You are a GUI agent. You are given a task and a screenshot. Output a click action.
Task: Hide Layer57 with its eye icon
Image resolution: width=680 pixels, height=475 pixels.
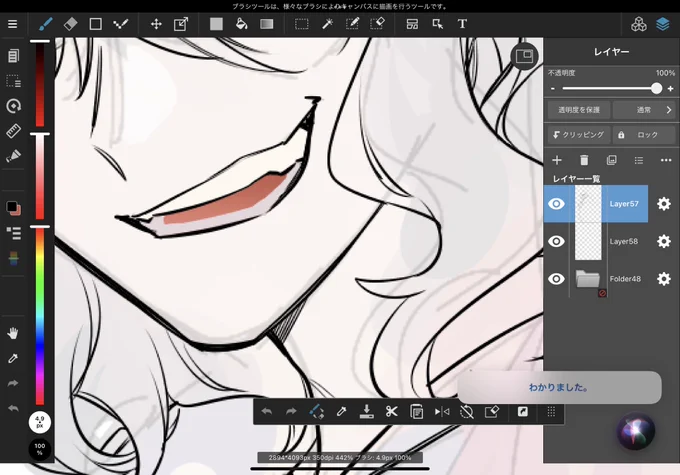point(556,204)
